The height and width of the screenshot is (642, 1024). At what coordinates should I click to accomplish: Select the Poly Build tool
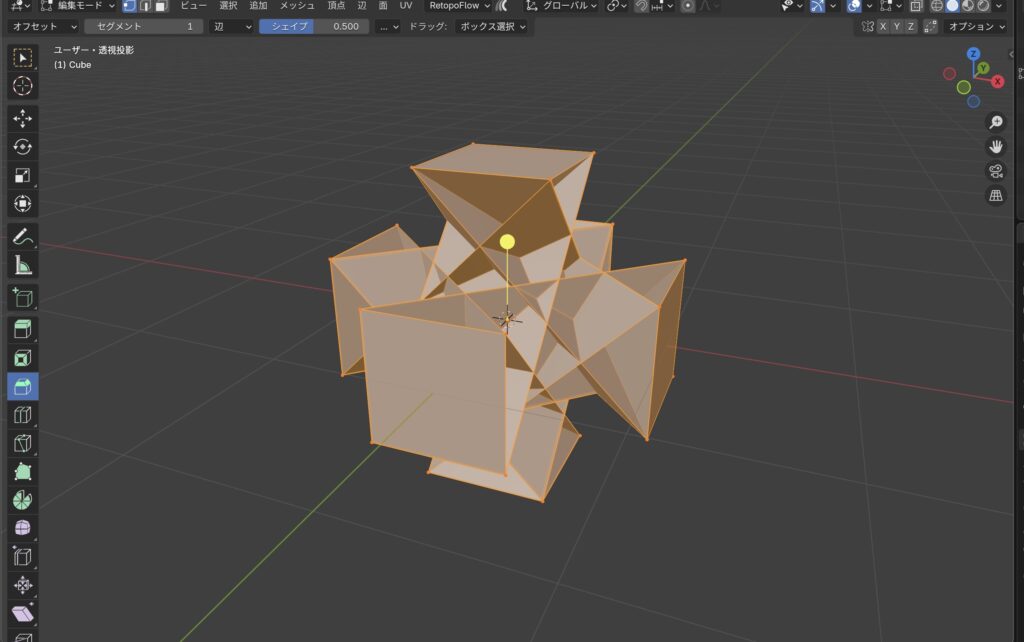[23, 472]
